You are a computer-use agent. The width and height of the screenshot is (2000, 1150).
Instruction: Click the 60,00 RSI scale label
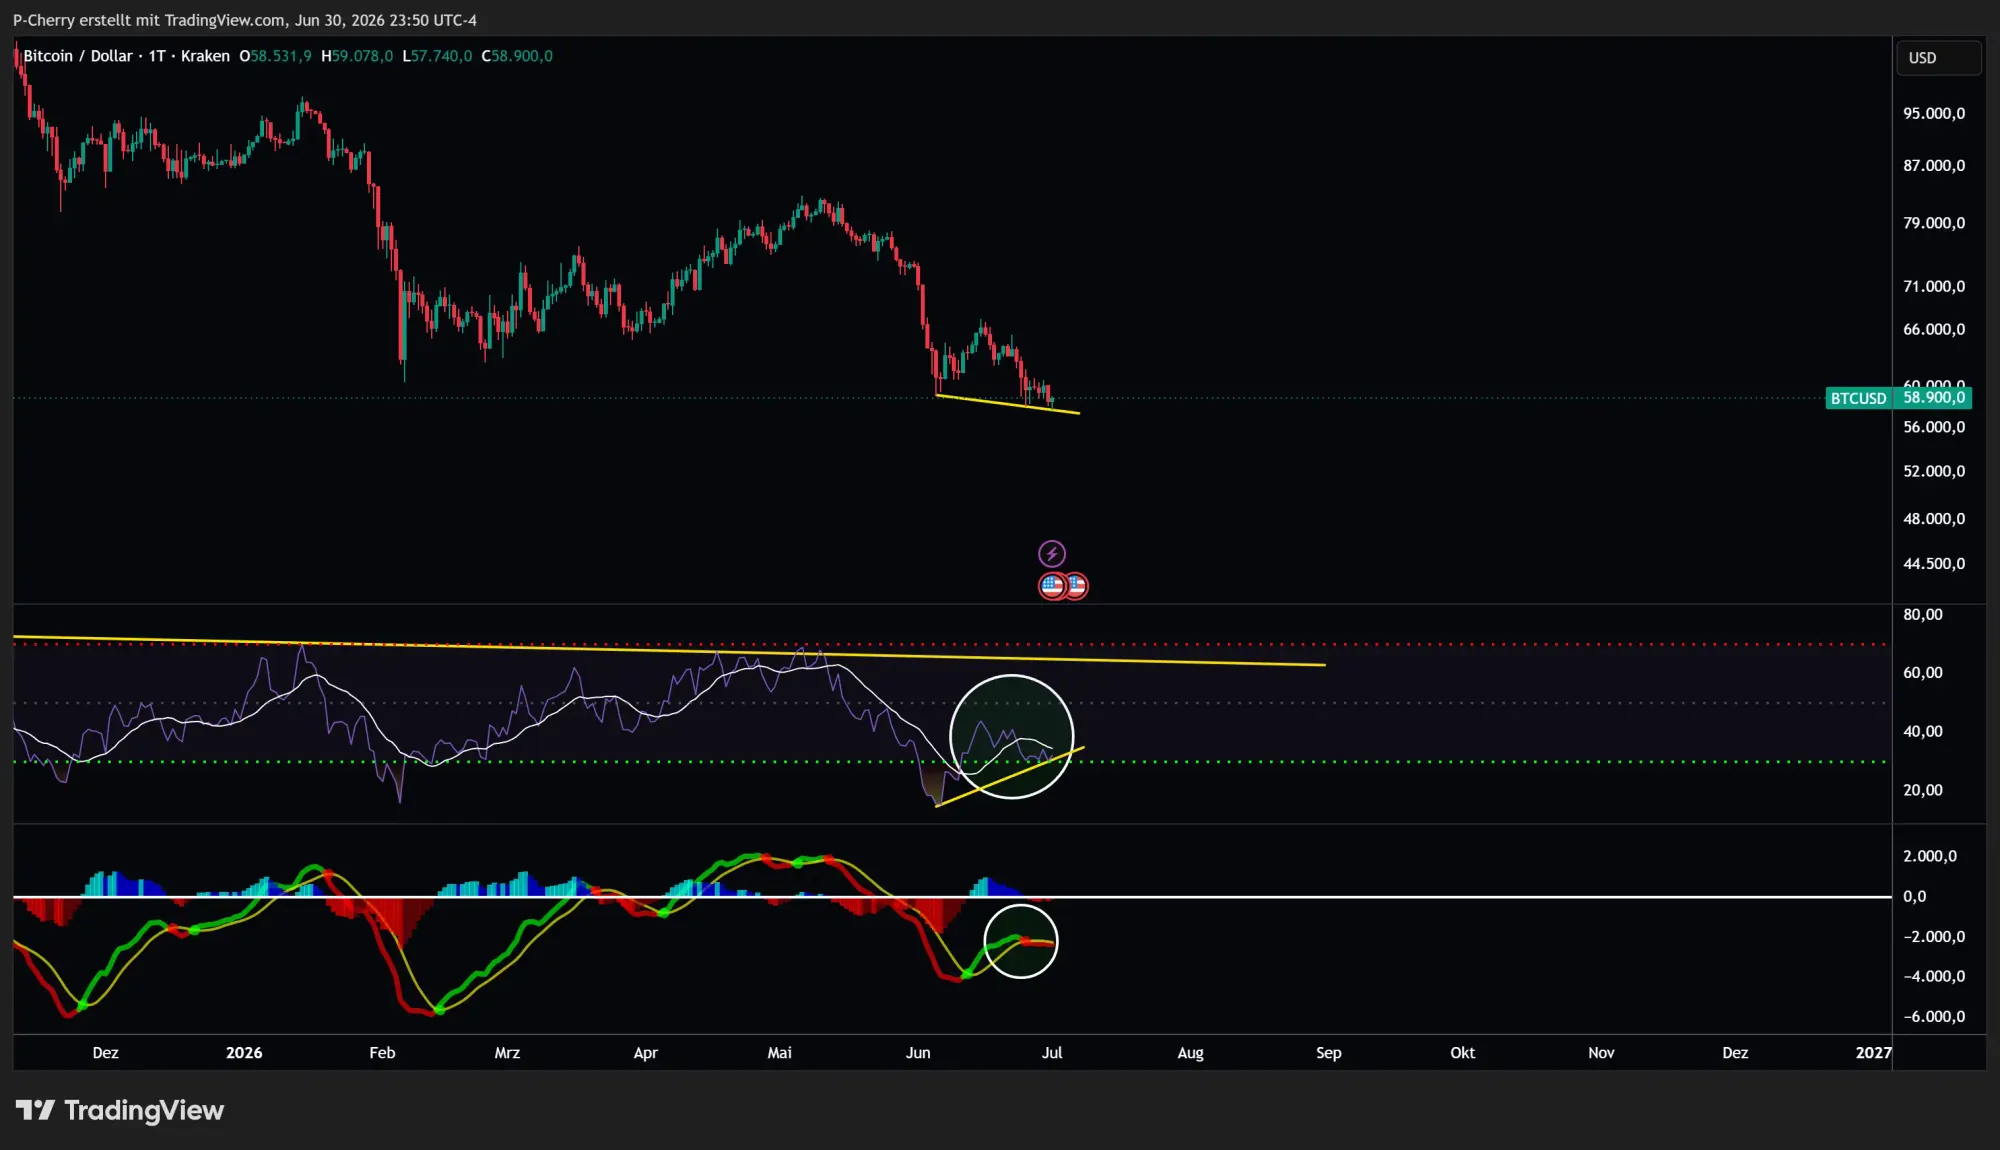pos(1922,673)
